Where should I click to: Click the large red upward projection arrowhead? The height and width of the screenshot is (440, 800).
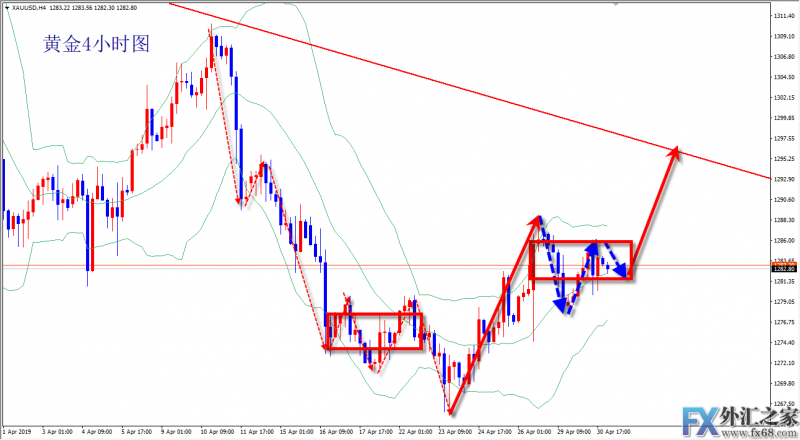tap(676, 150)
